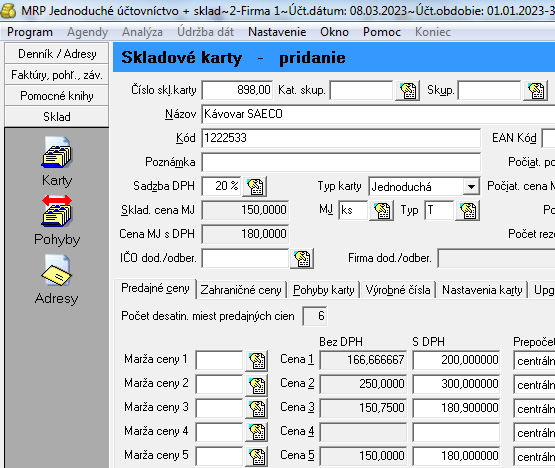
Task: Click Cena 1 S DPH field 200,000000
Action: 456,360
